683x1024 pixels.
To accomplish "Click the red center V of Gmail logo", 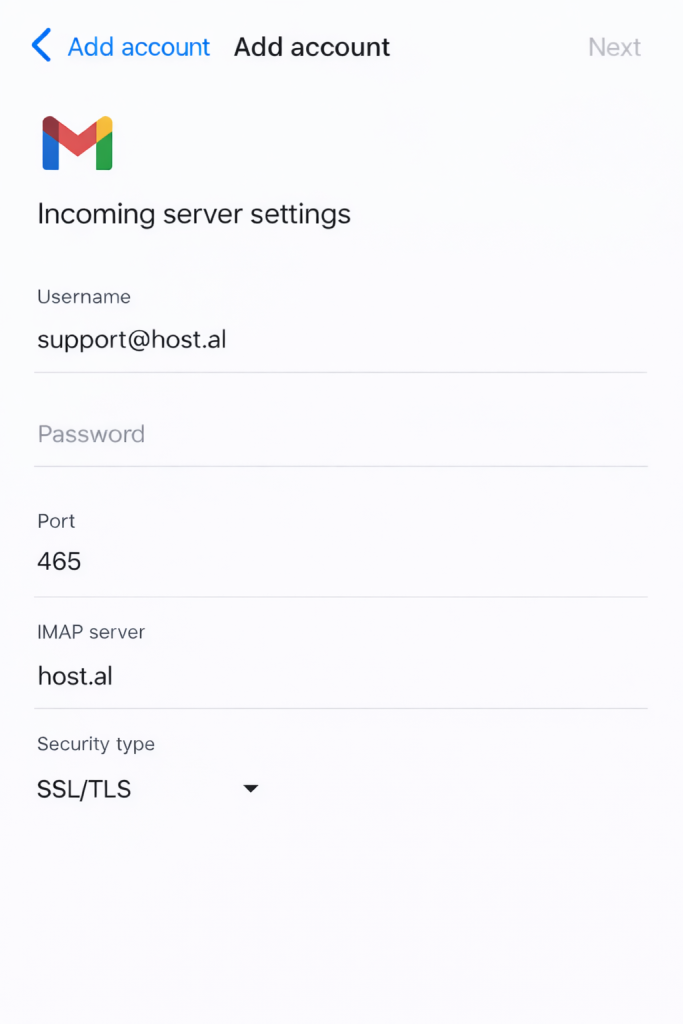I will pyautogui.click(x=77, y=141).
